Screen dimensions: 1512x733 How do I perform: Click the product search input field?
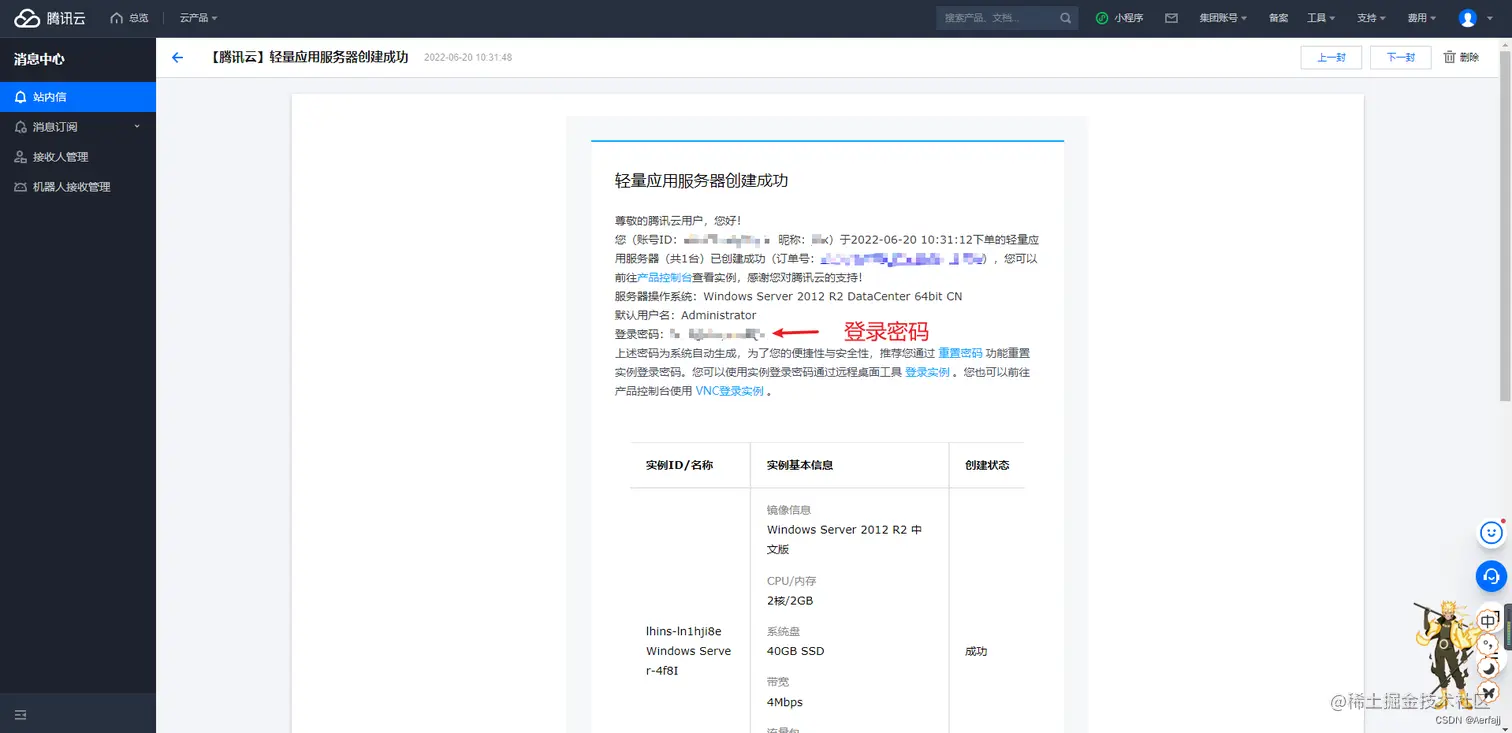coord(1000,17)
